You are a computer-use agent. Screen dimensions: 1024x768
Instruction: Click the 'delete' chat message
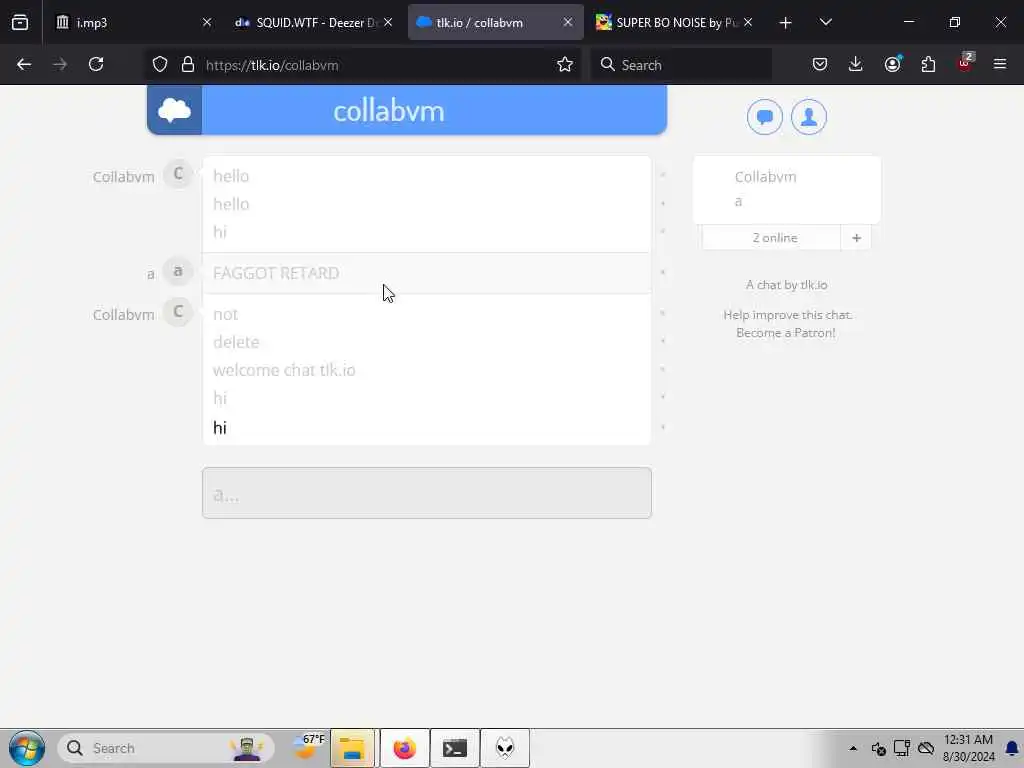[x=236, y=342]
